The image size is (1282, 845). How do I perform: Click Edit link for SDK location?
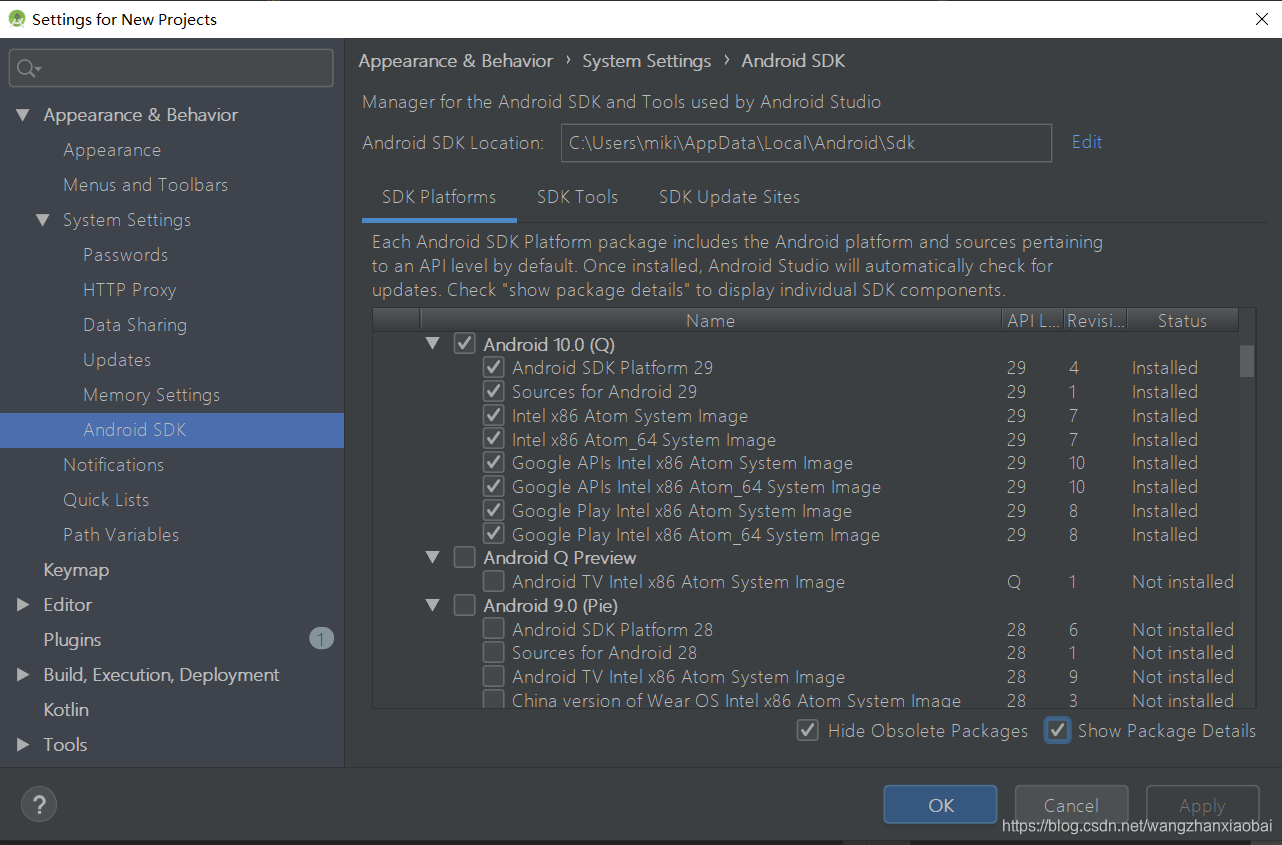point(1087,142)
